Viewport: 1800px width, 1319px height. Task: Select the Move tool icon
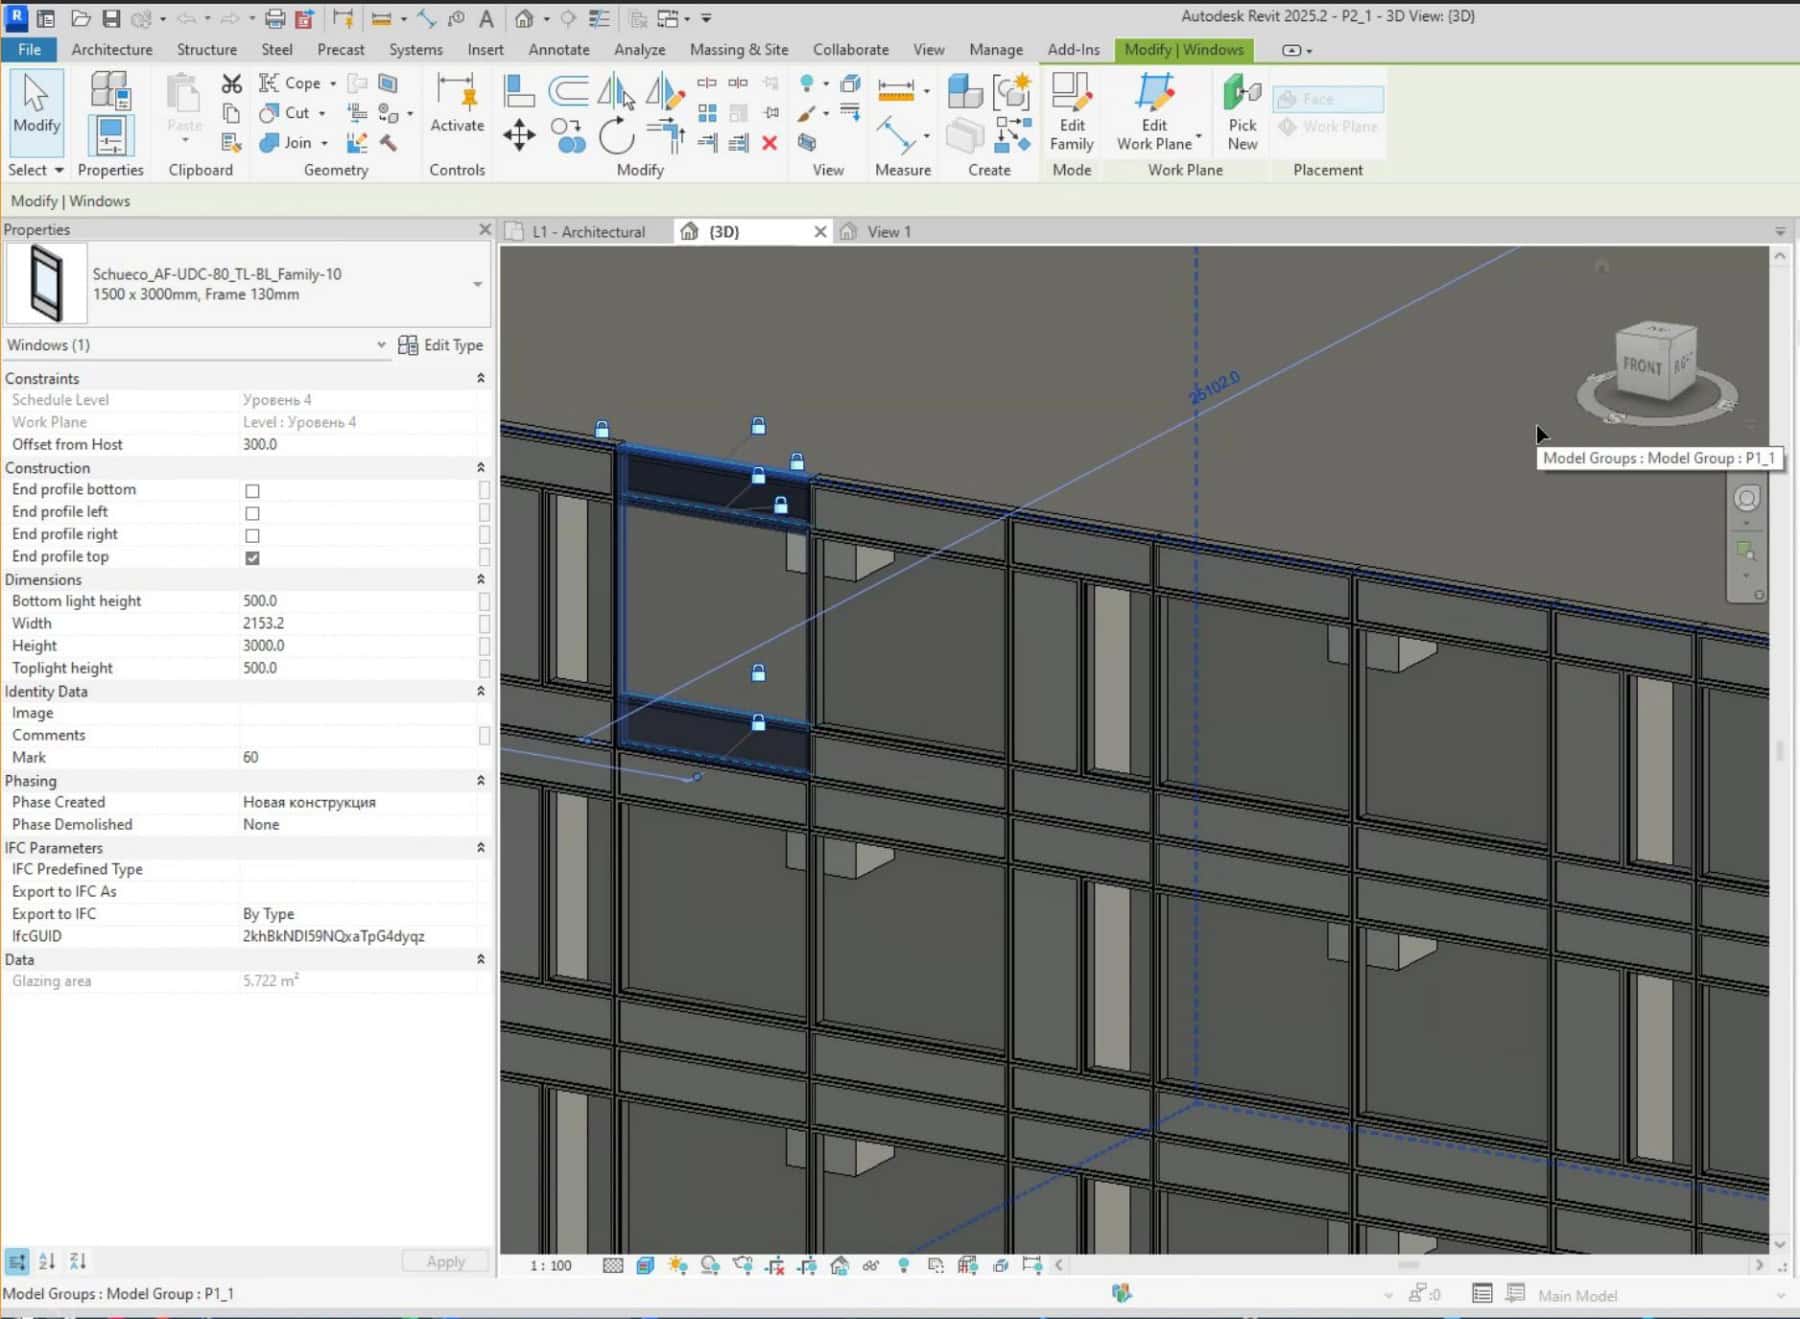click(x=519, y=134)
